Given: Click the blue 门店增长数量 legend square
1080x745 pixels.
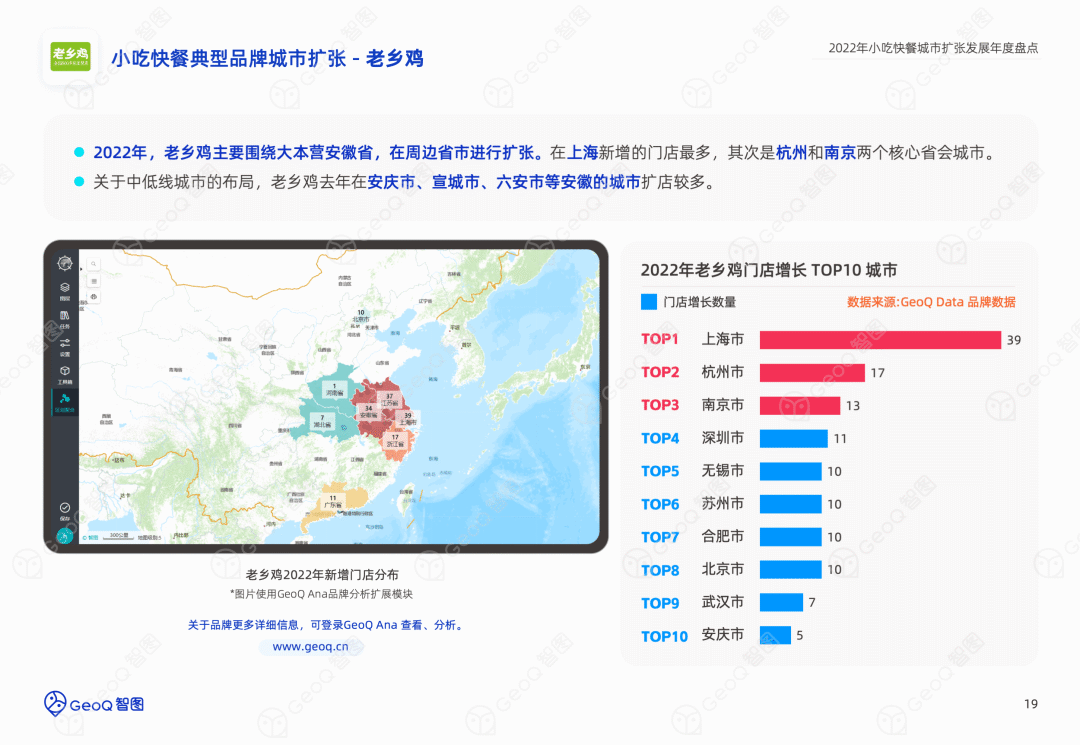Looking at the screenshot, I should [649, 302].
